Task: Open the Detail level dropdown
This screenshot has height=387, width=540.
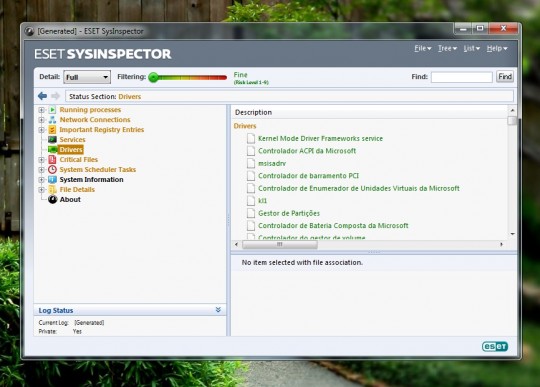Action: pyautogui.click(x=87, y=77)
